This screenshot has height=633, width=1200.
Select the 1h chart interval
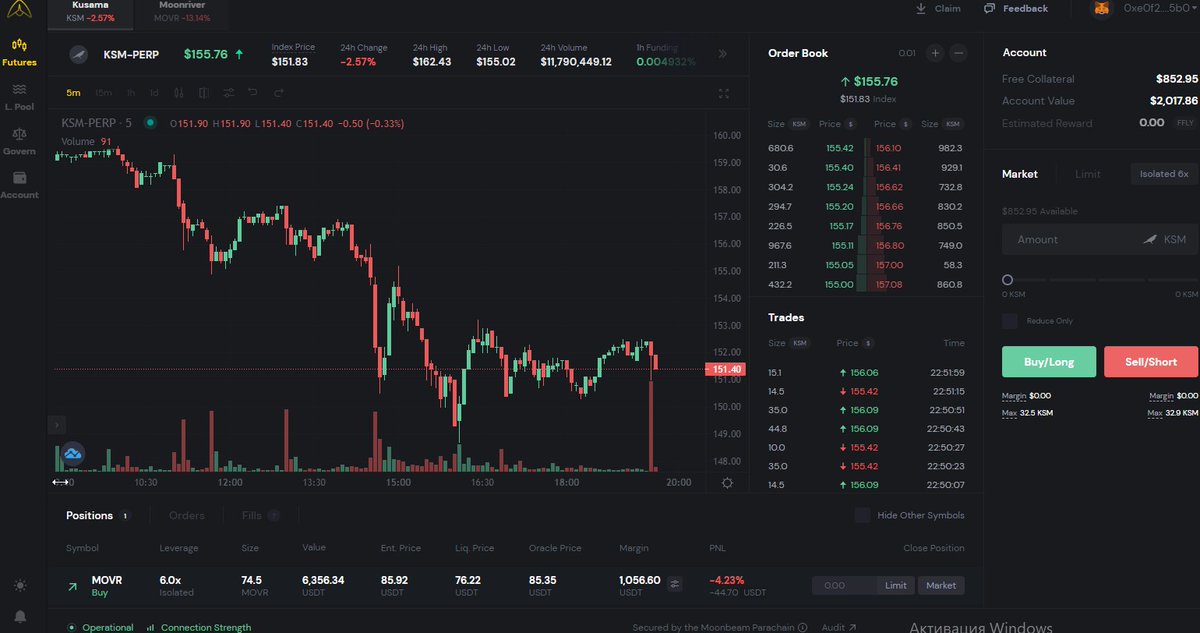[130, 93]
